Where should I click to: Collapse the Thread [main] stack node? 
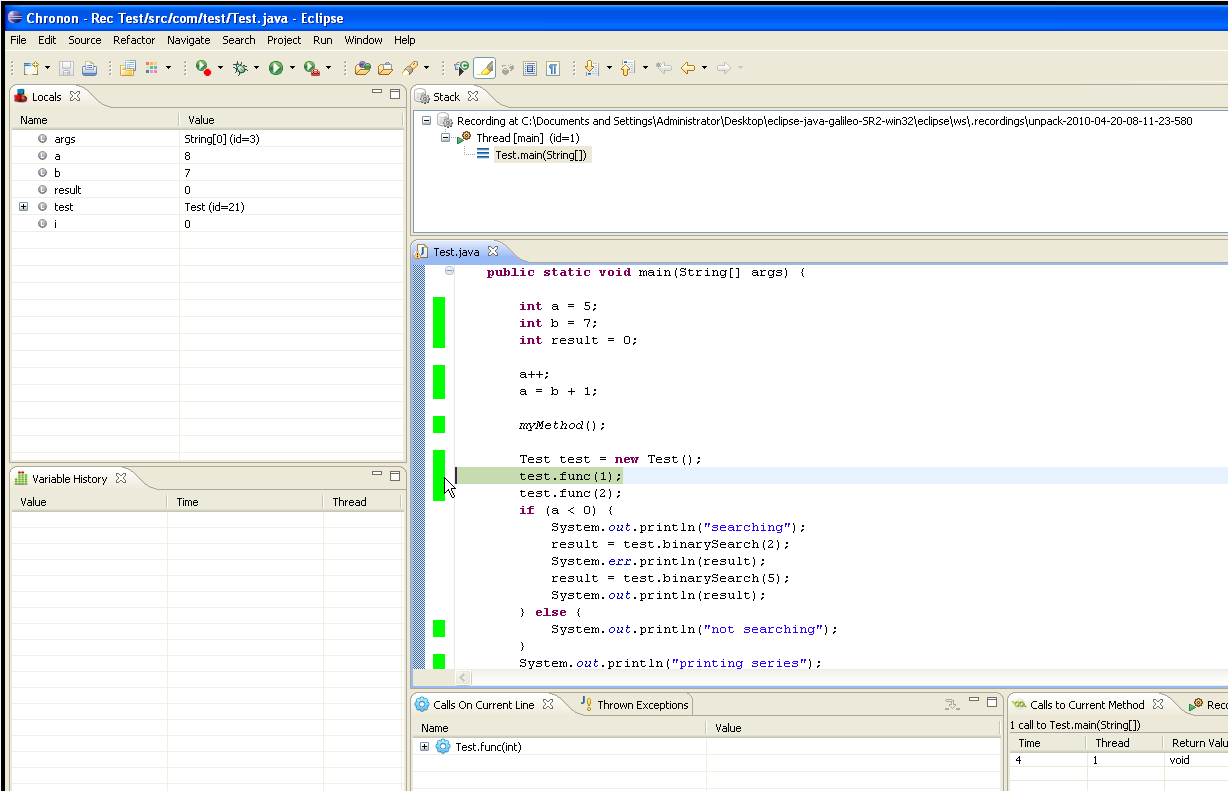pyautogui.click(x=446, y=138)
